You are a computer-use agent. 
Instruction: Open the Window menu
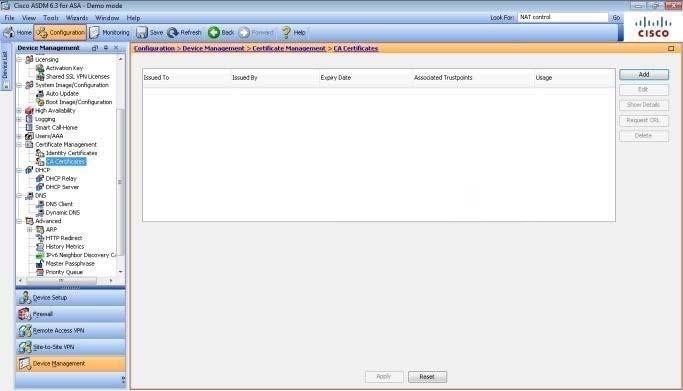tap(107, 18)
